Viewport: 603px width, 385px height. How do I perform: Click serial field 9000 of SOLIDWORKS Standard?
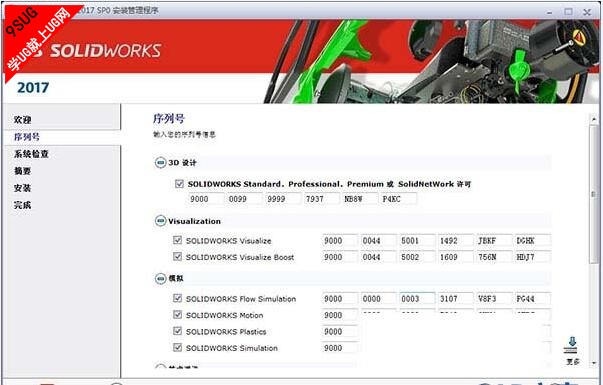(206, 199)
